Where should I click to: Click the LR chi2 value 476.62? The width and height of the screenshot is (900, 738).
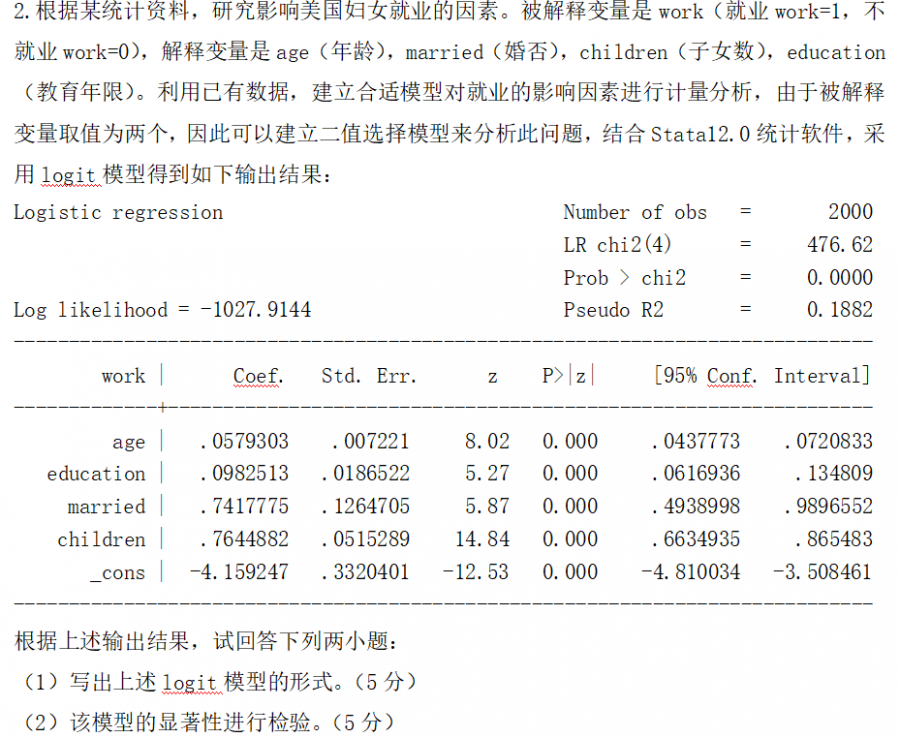(x=840, y=245)
